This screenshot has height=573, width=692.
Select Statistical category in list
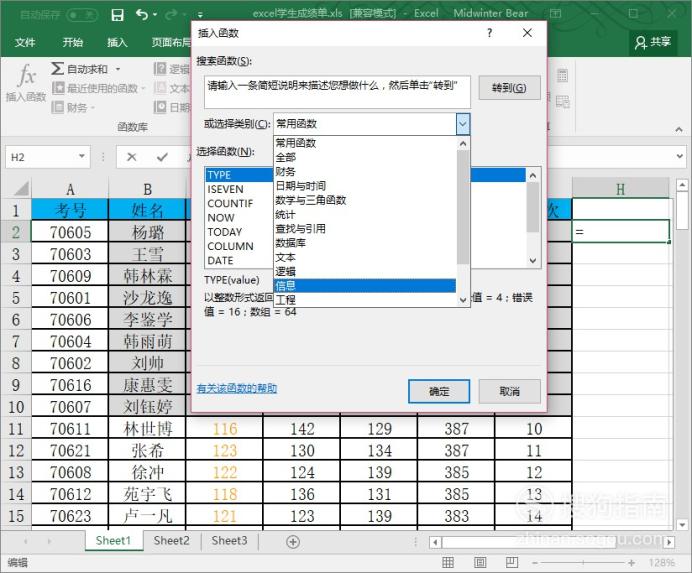[365, 214]
